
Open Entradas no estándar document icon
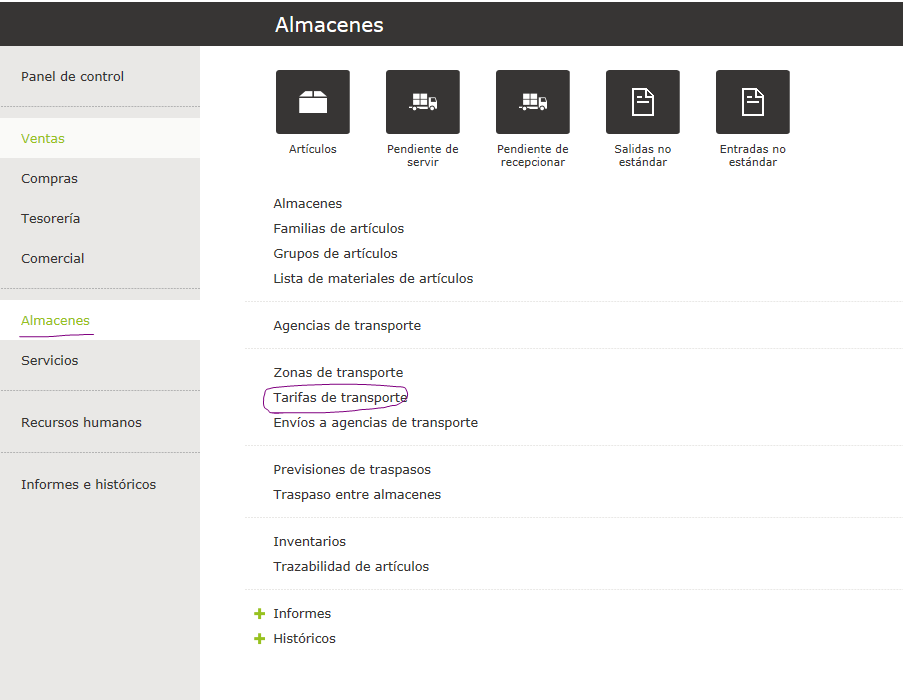click(753, 102)
